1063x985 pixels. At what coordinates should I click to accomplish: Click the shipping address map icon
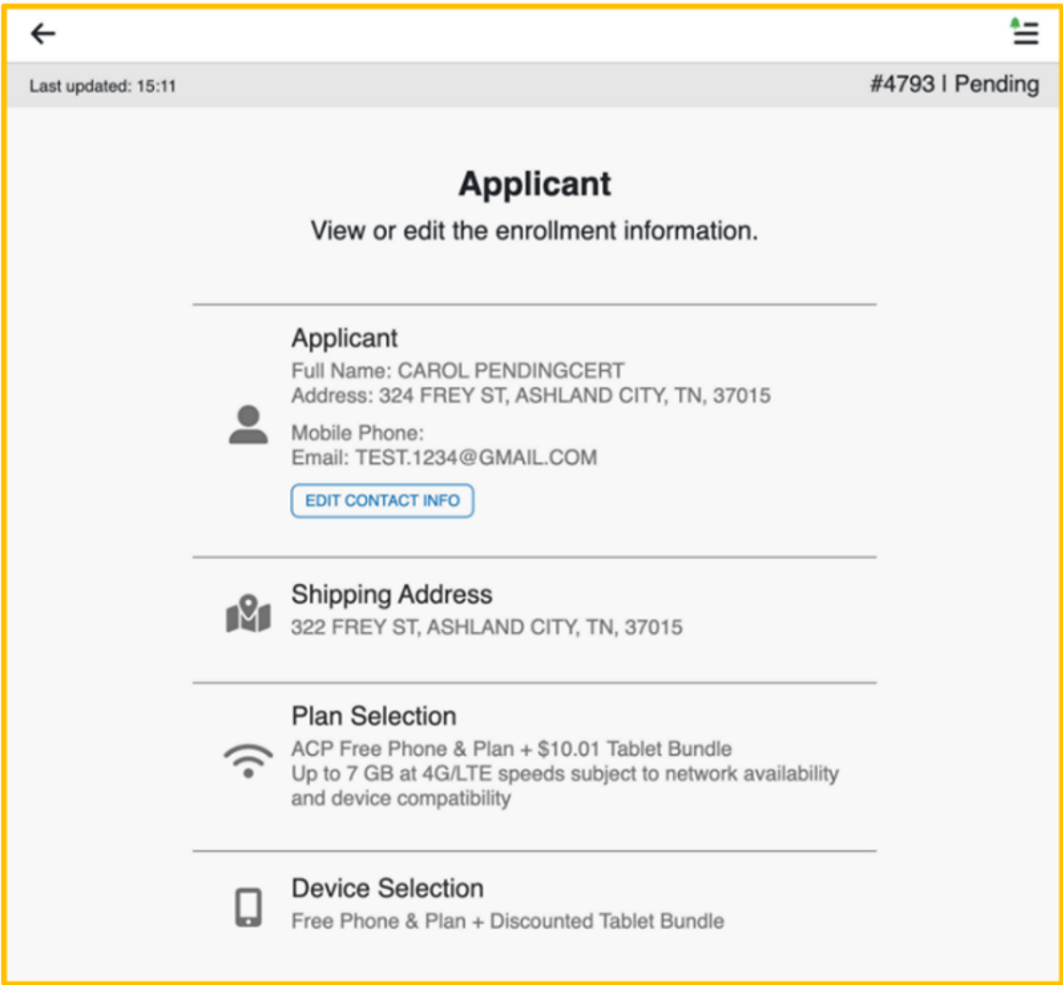tap(248, 614)
